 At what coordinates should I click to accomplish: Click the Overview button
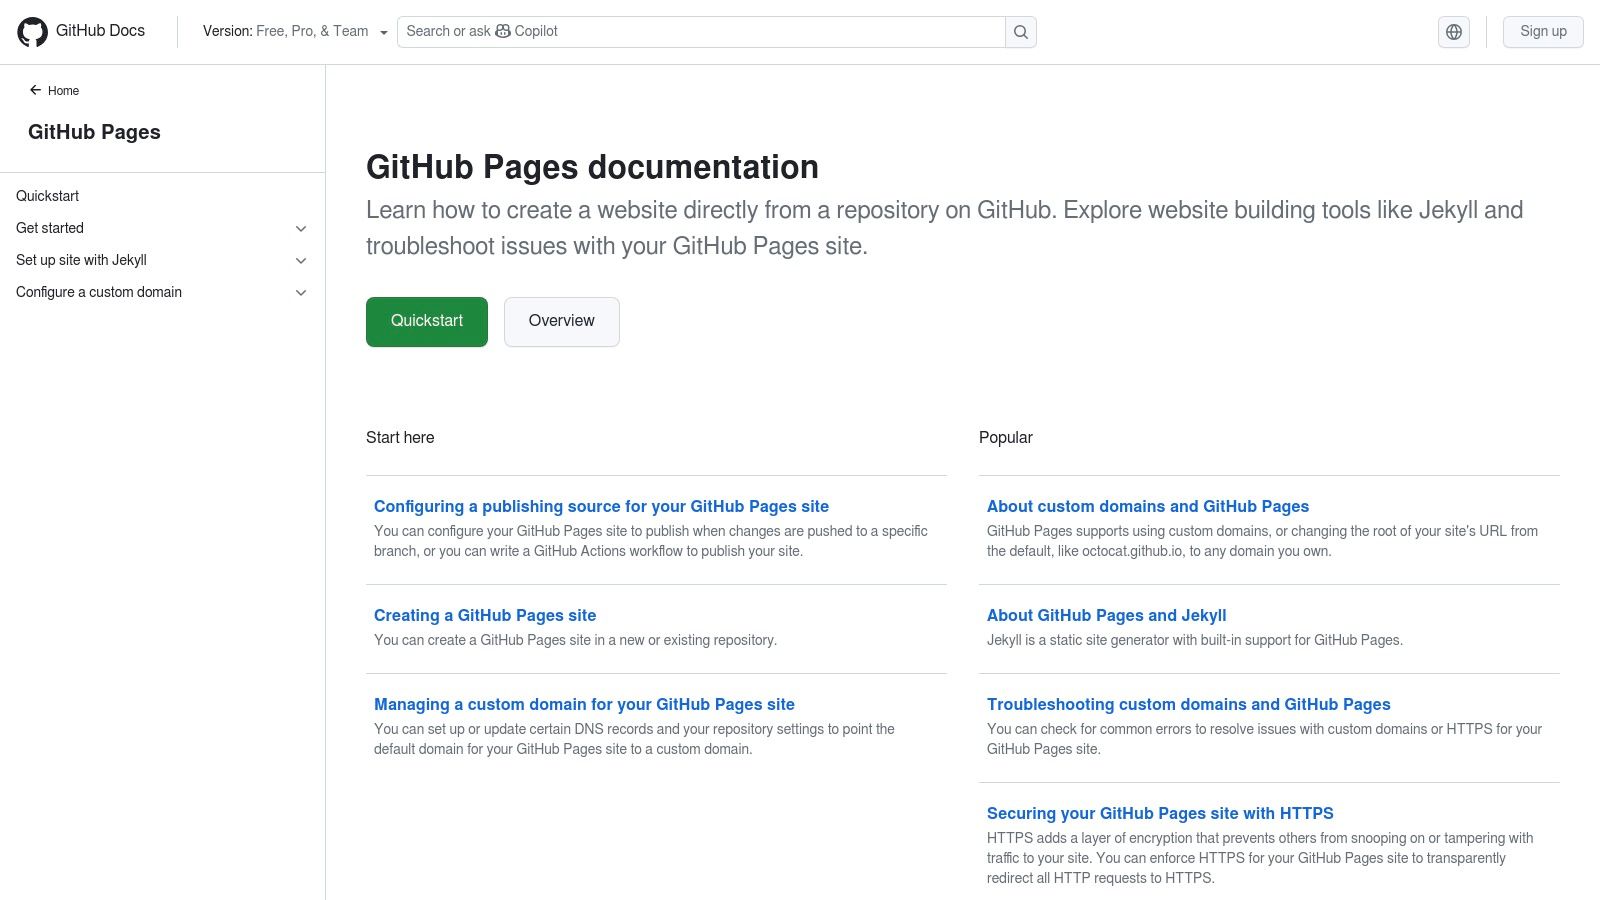(x=561, y=321)
